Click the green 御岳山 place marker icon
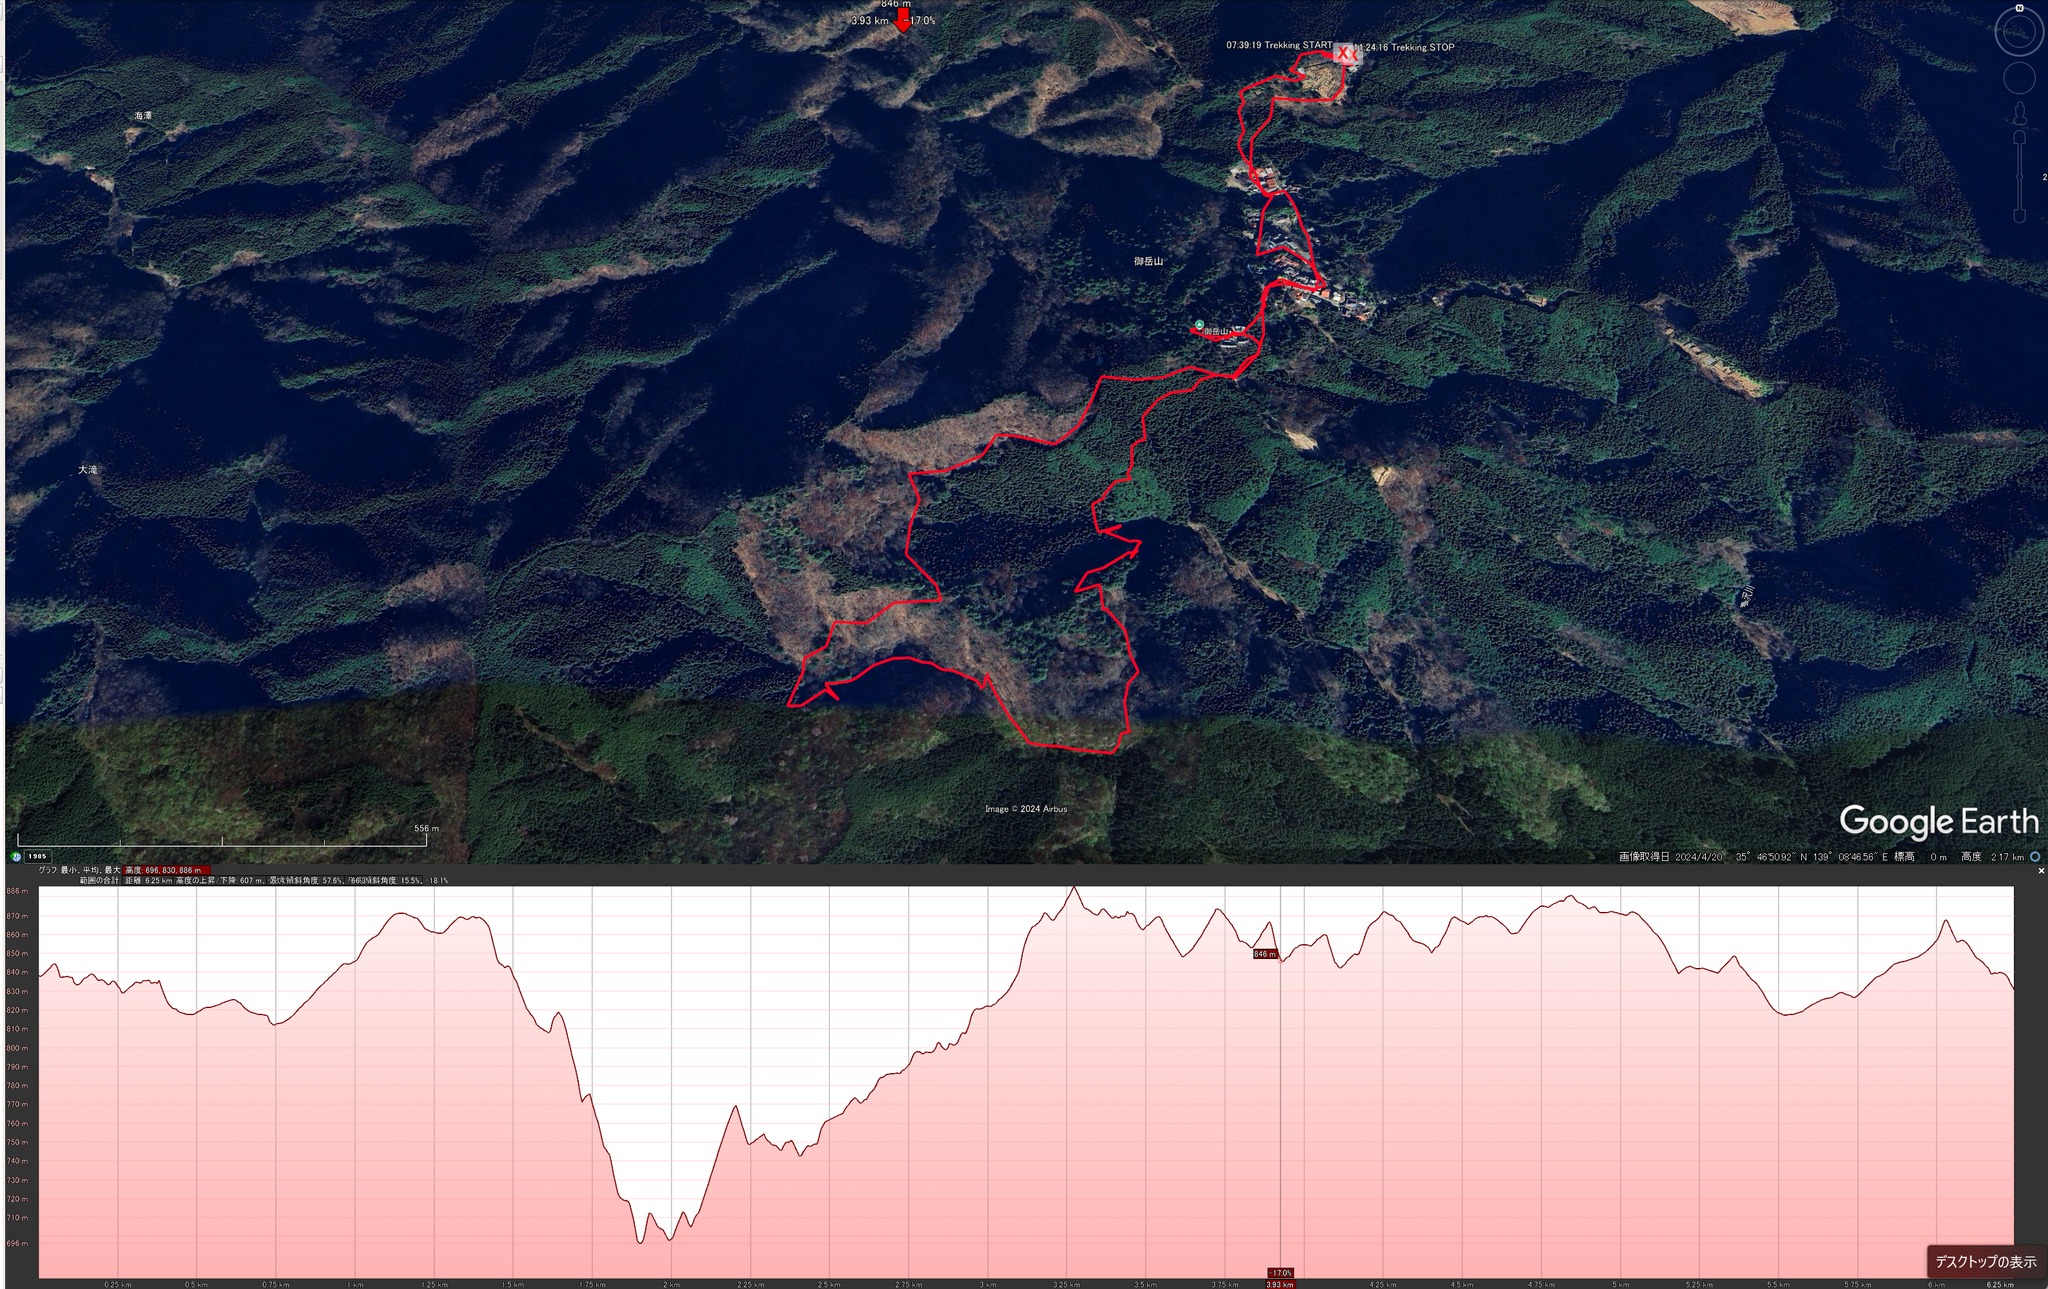Viewport: 2048px width, 1289px height. click(x=1199, y=325)
